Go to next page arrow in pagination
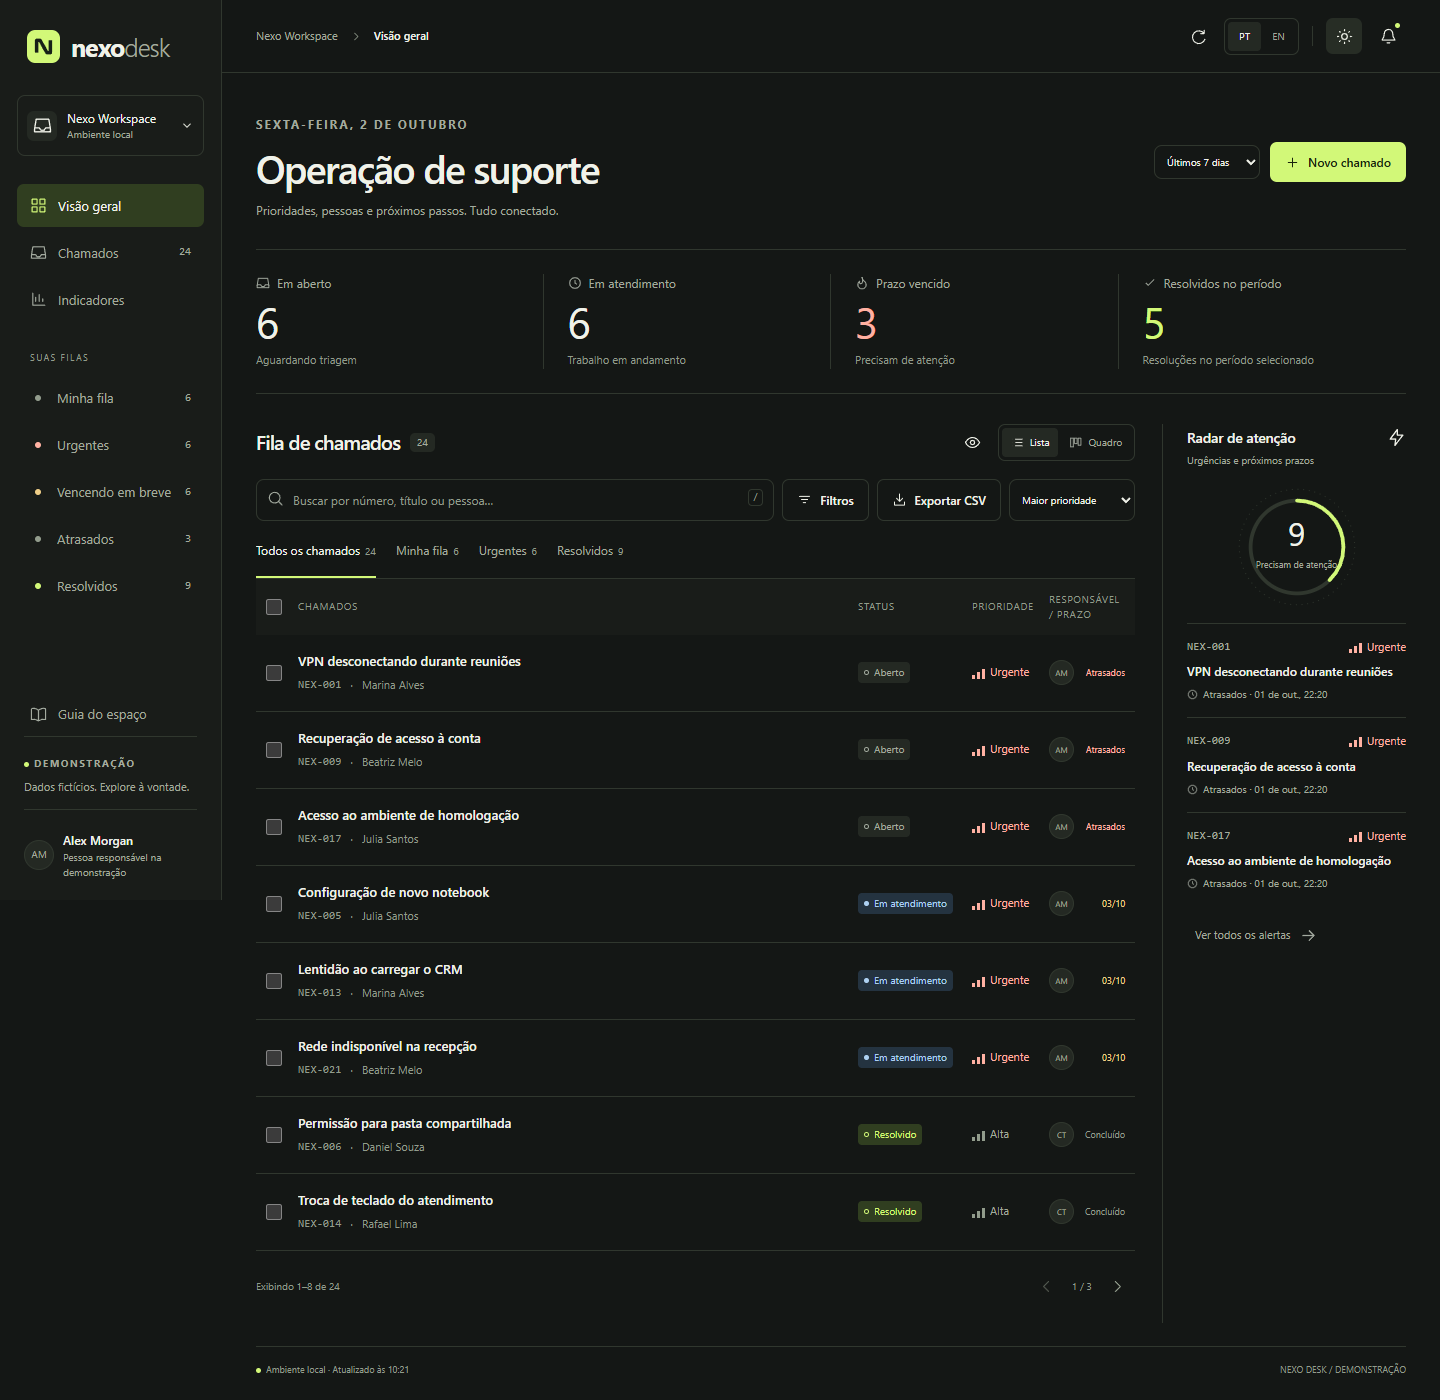1440x1400 pixels. tap(1117, 1287)
